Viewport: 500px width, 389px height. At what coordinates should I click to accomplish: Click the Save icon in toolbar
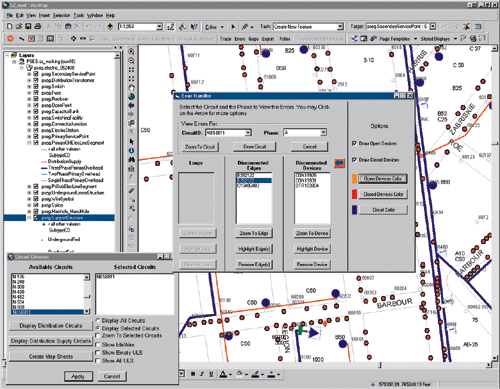pyautogui.click(x=28, y=26)
